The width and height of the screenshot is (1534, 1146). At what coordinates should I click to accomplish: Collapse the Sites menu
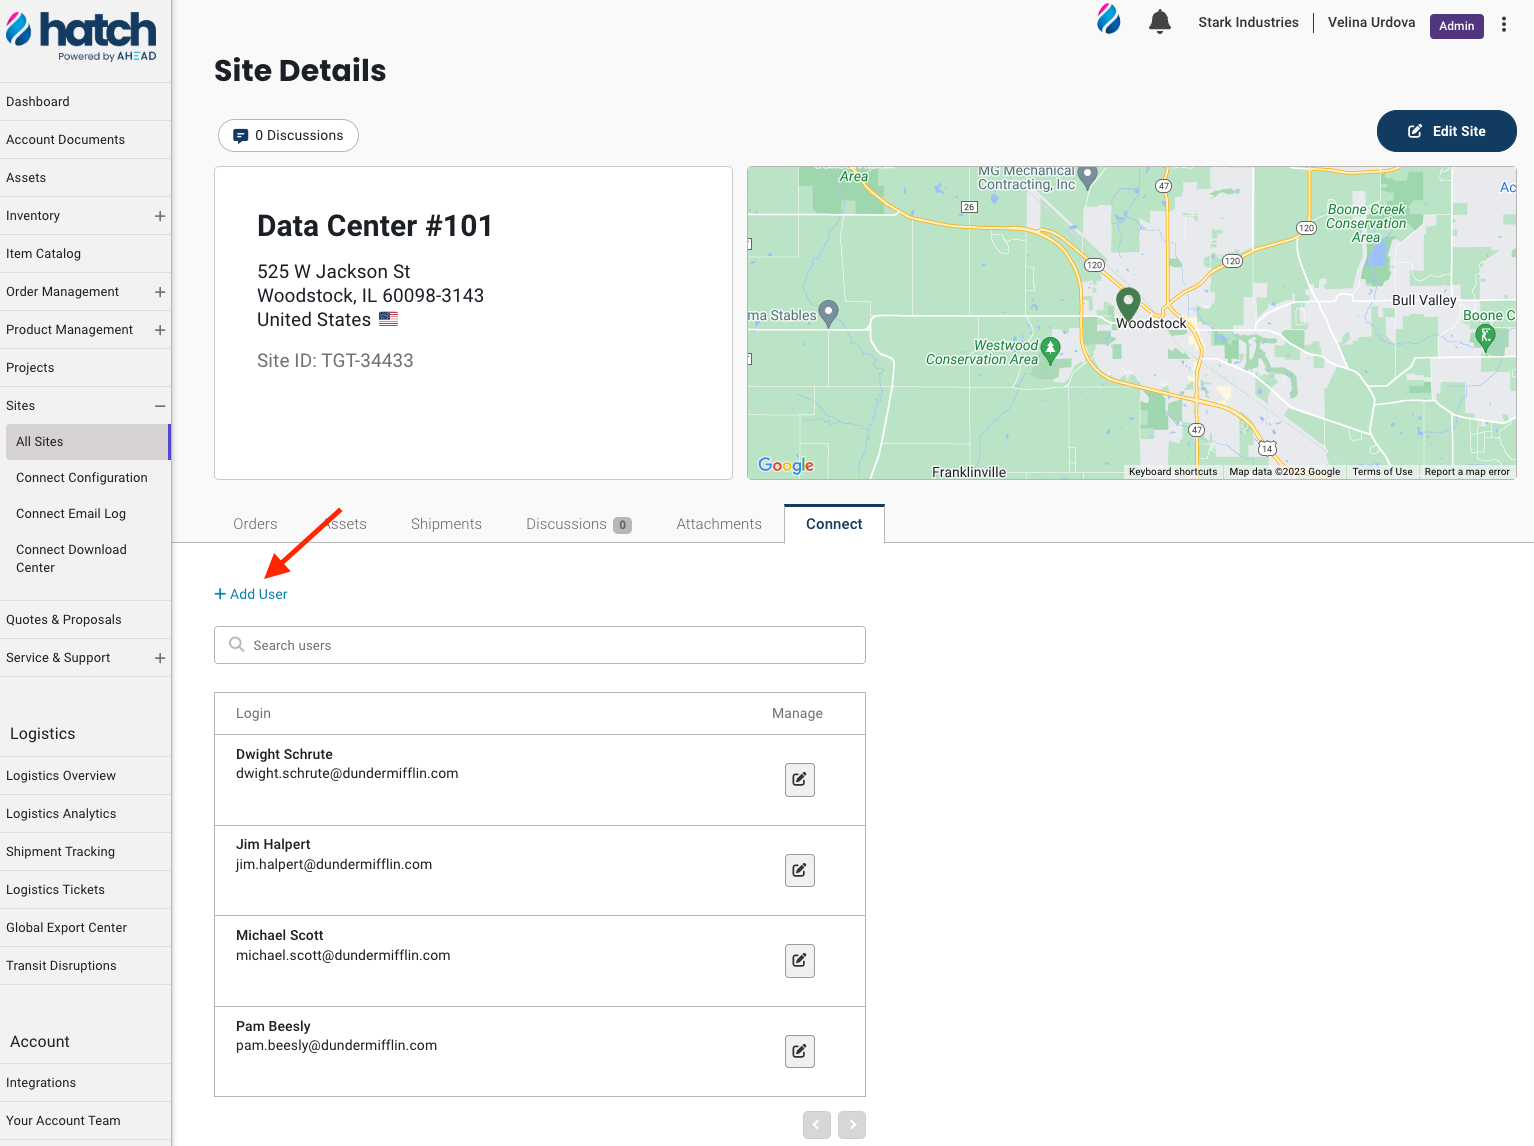160,406
